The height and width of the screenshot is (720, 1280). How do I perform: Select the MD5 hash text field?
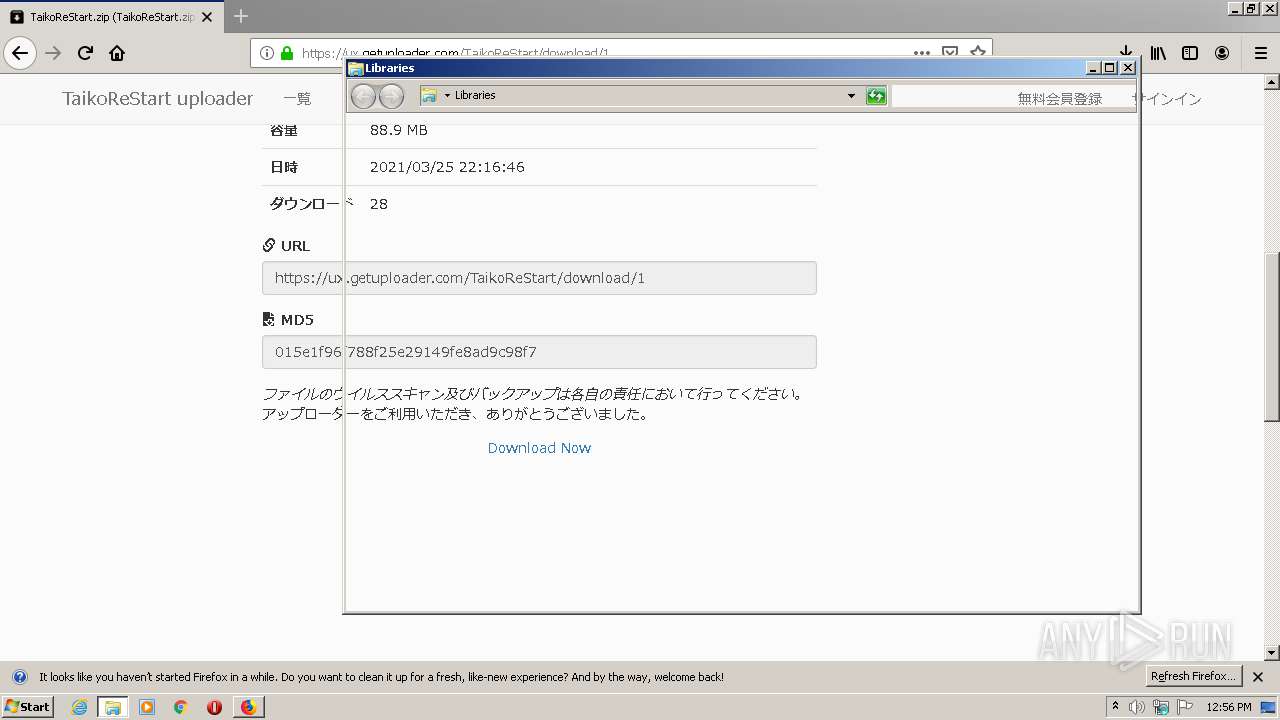(x=539, y=352)
